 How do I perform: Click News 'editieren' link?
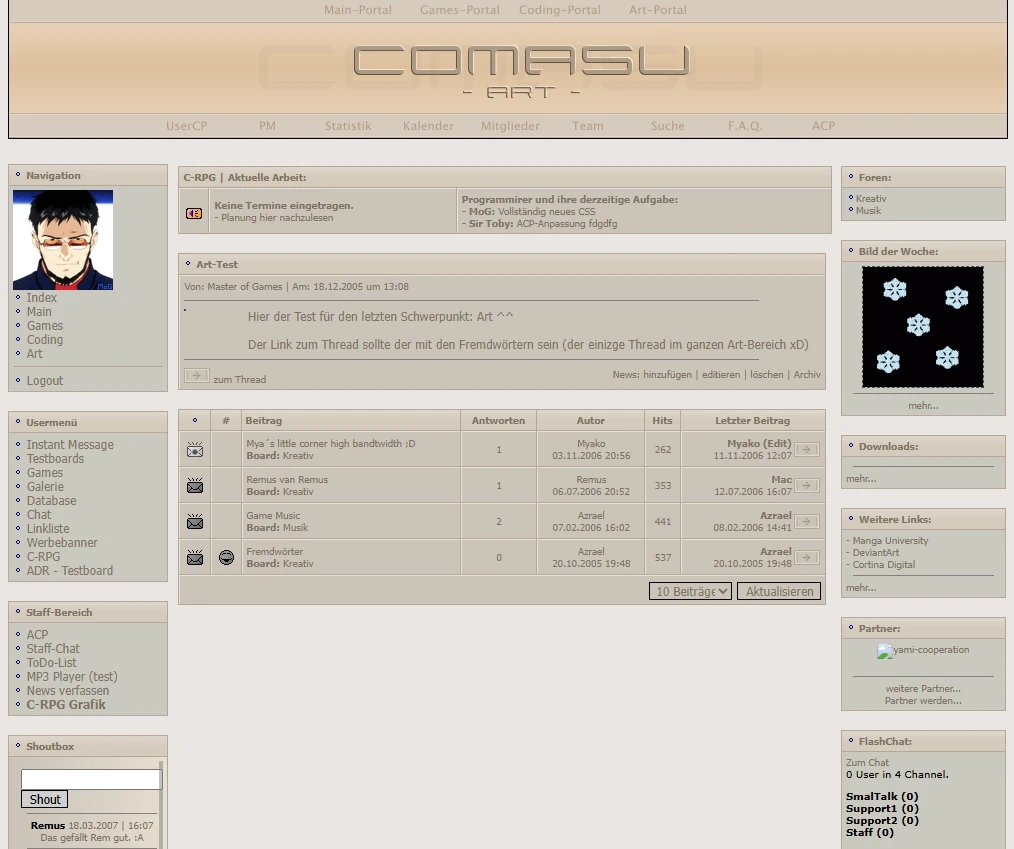[721, 374]
